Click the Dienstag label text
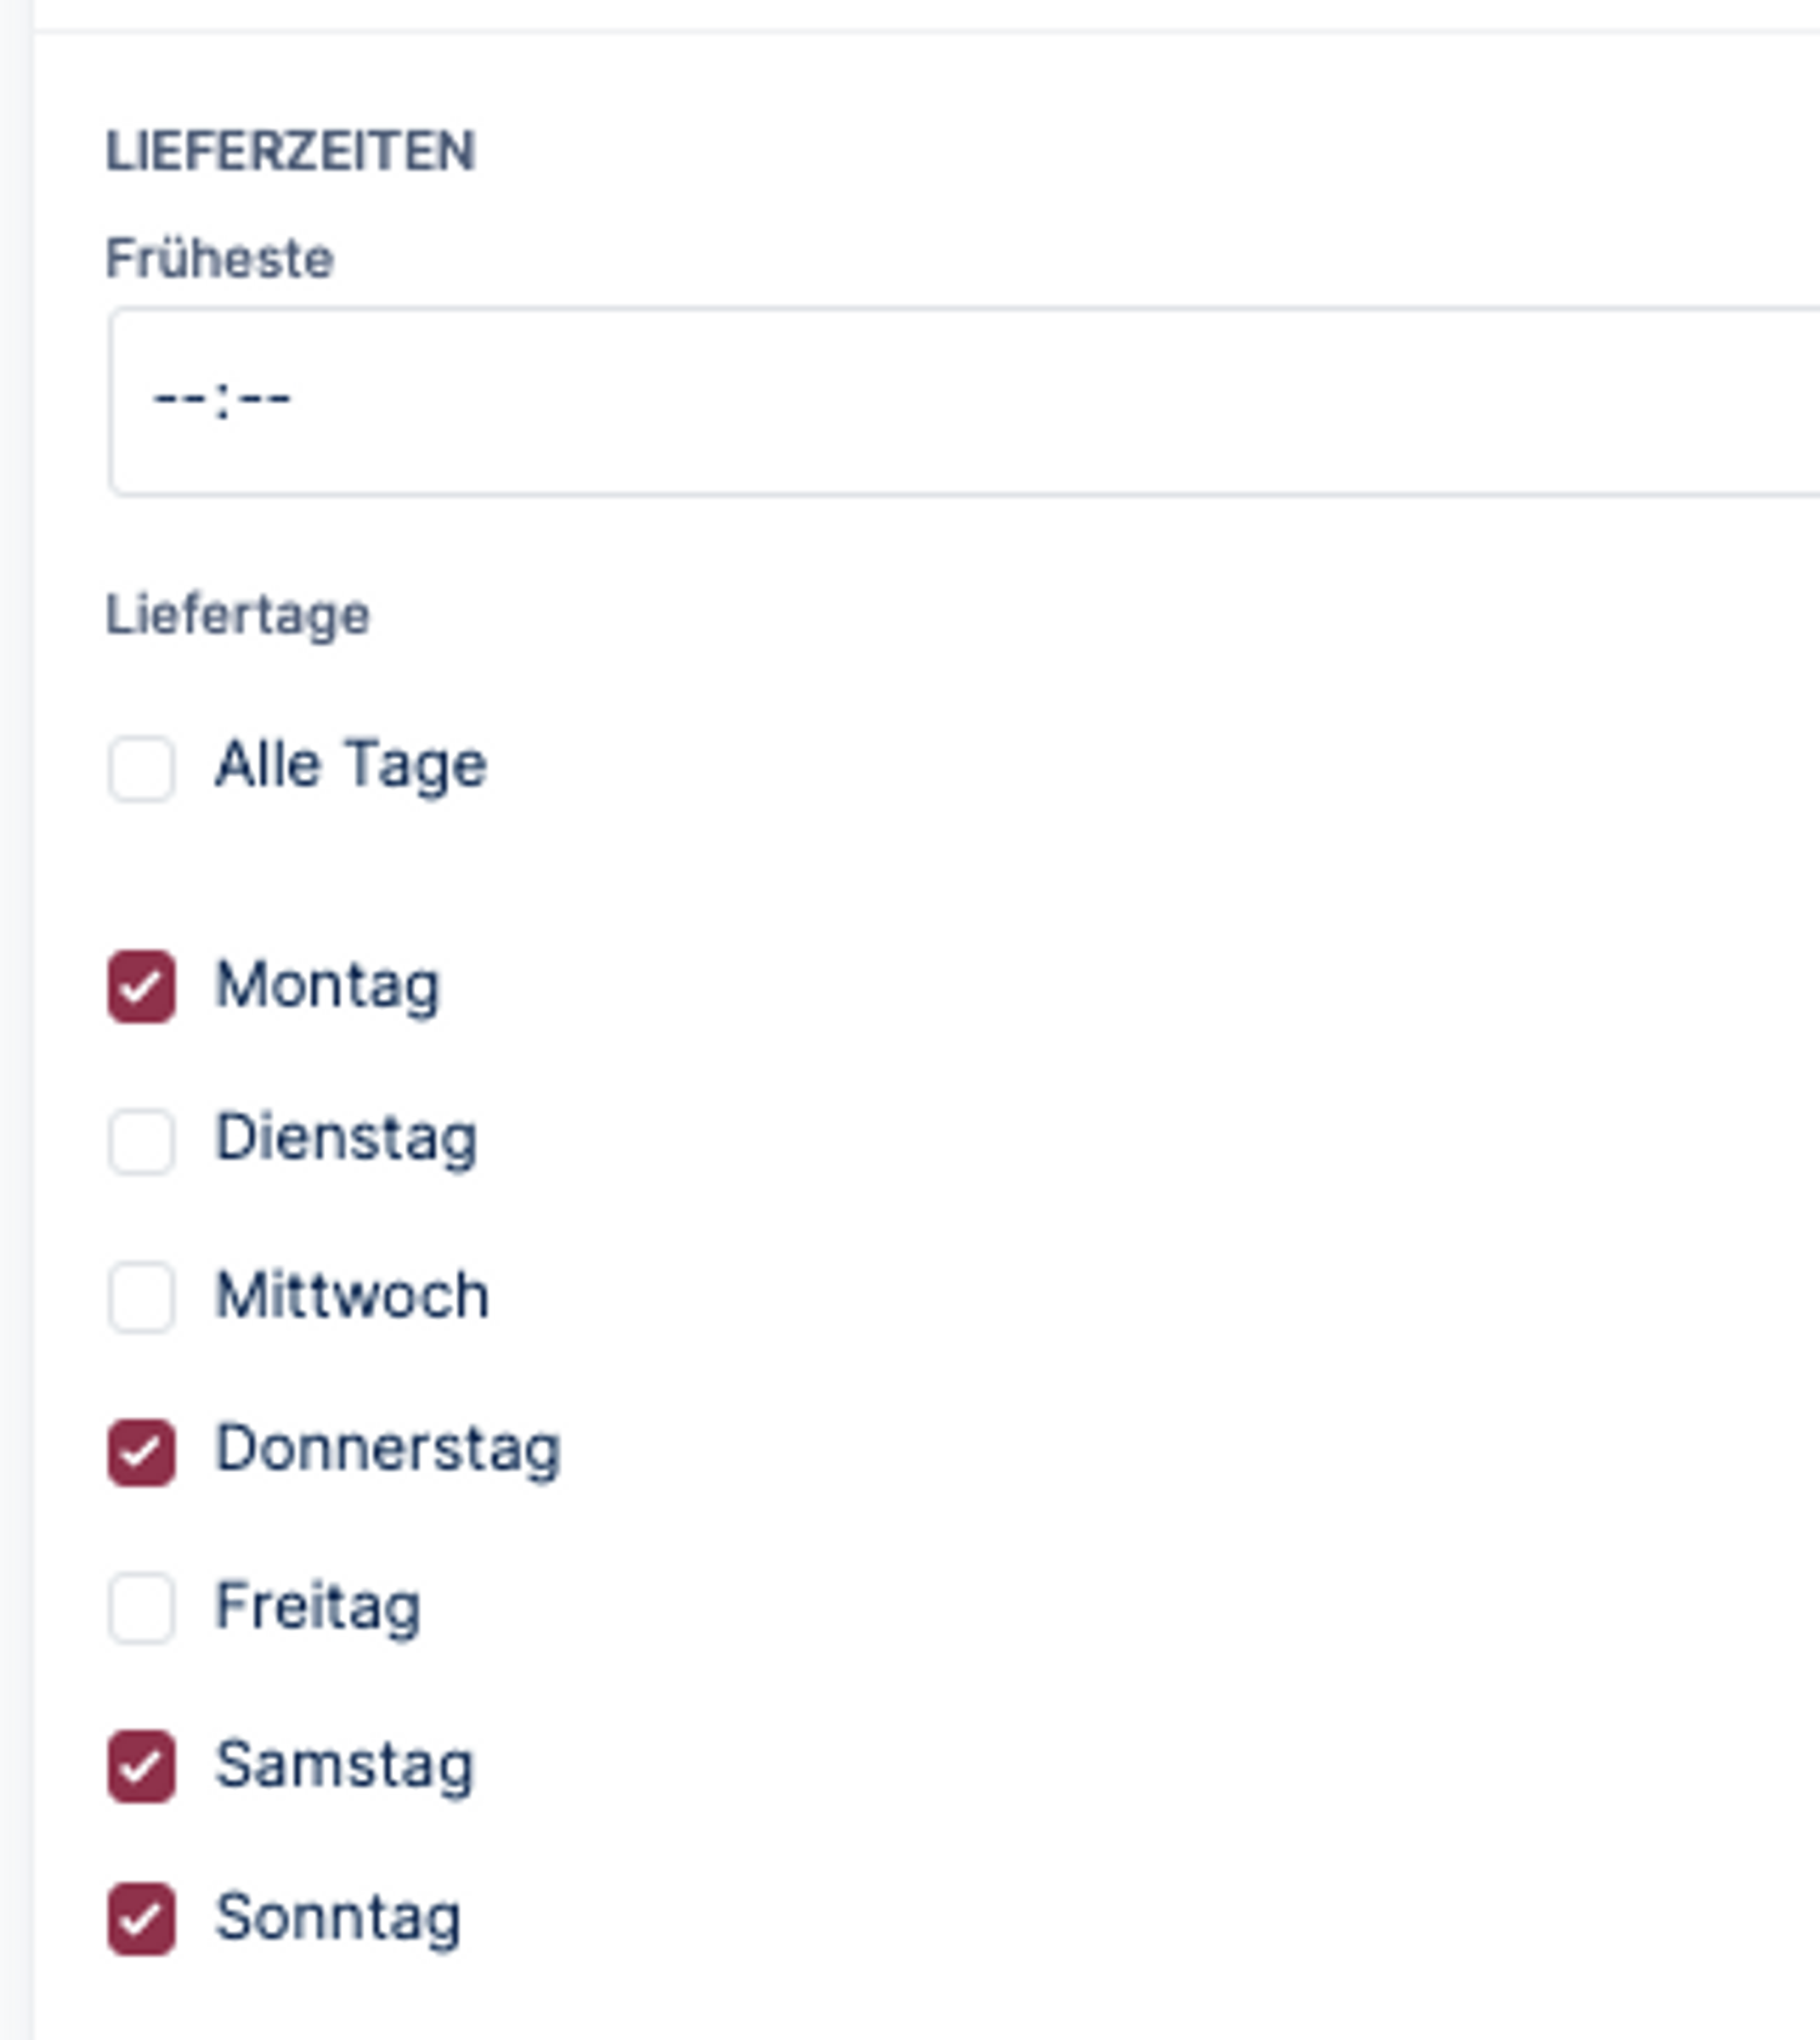This screenshot has height=2040, width=1820. tap(346, 1138)
